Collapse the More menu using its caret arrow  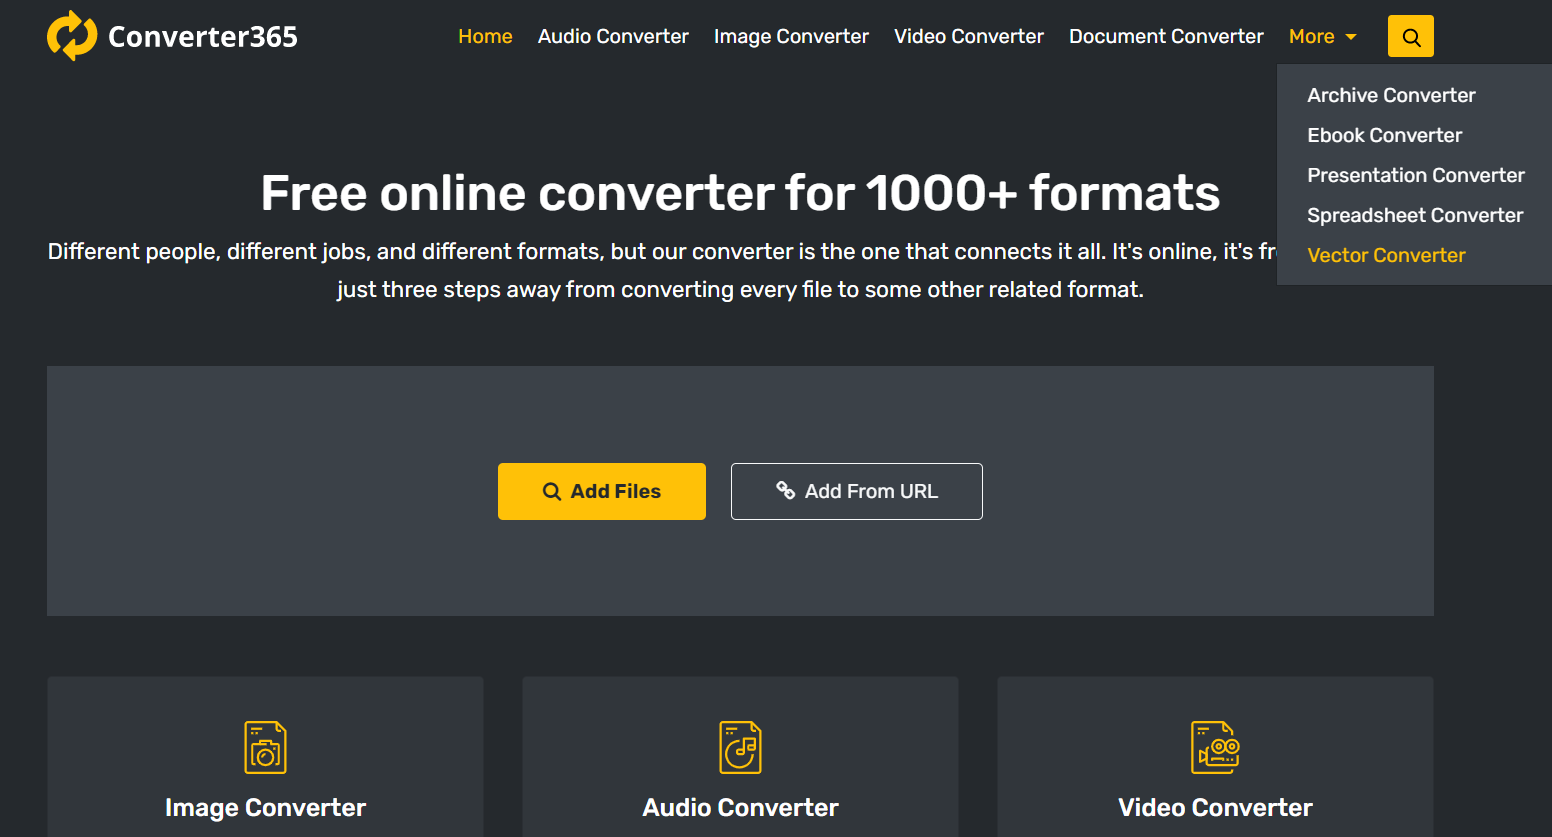tap(1351, 37)
